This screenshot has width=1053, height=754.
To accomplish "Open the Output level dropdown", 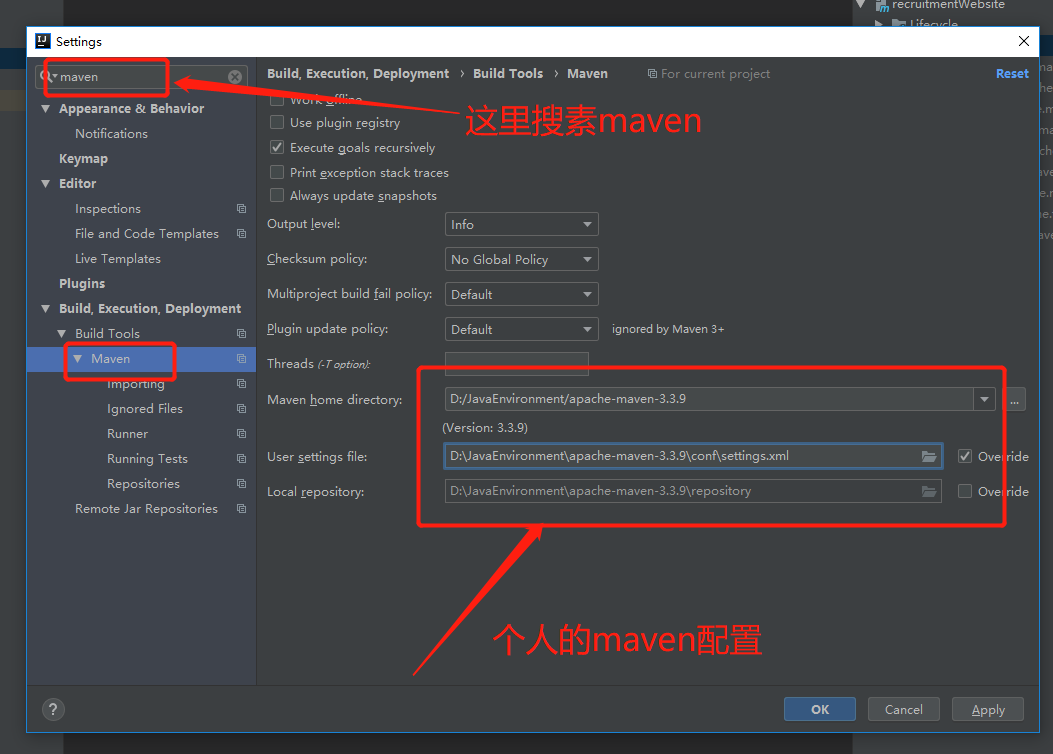I will coord(521,224).
